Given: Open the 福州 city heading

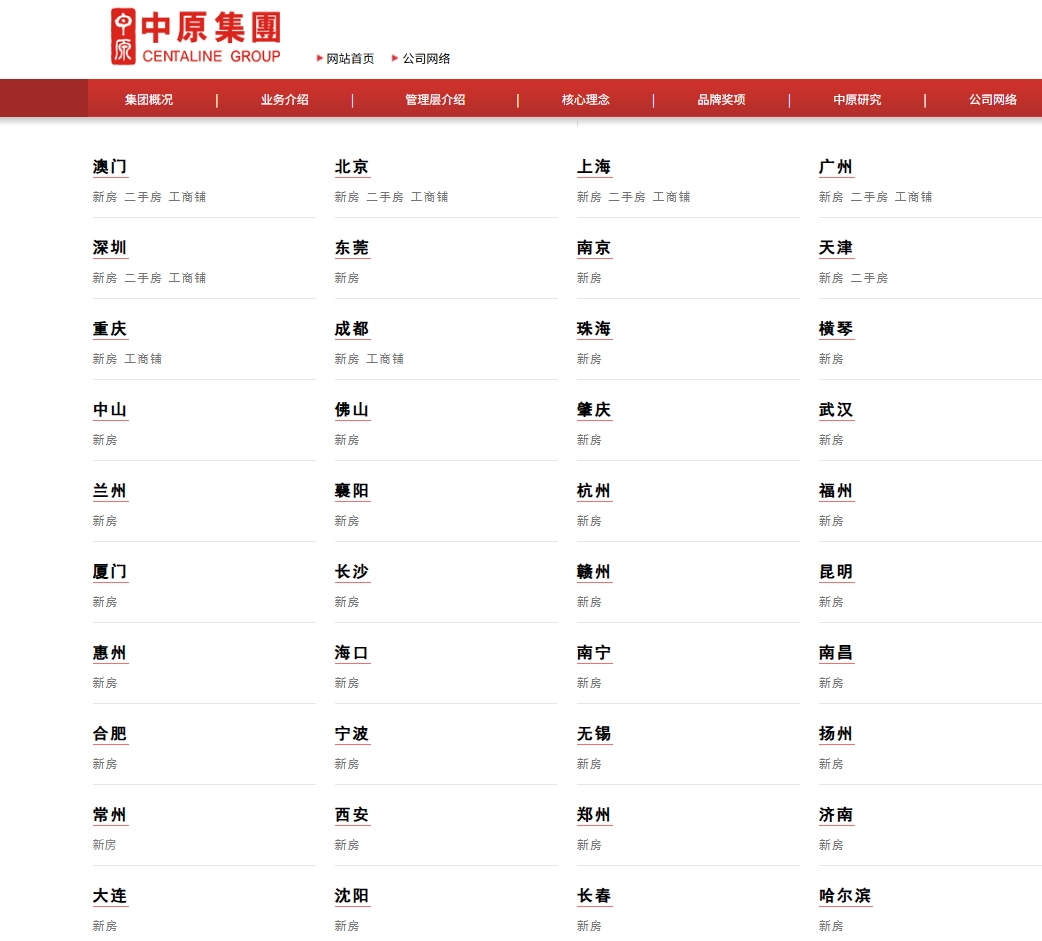Looking at the screenshot, I should pos(835,491).
